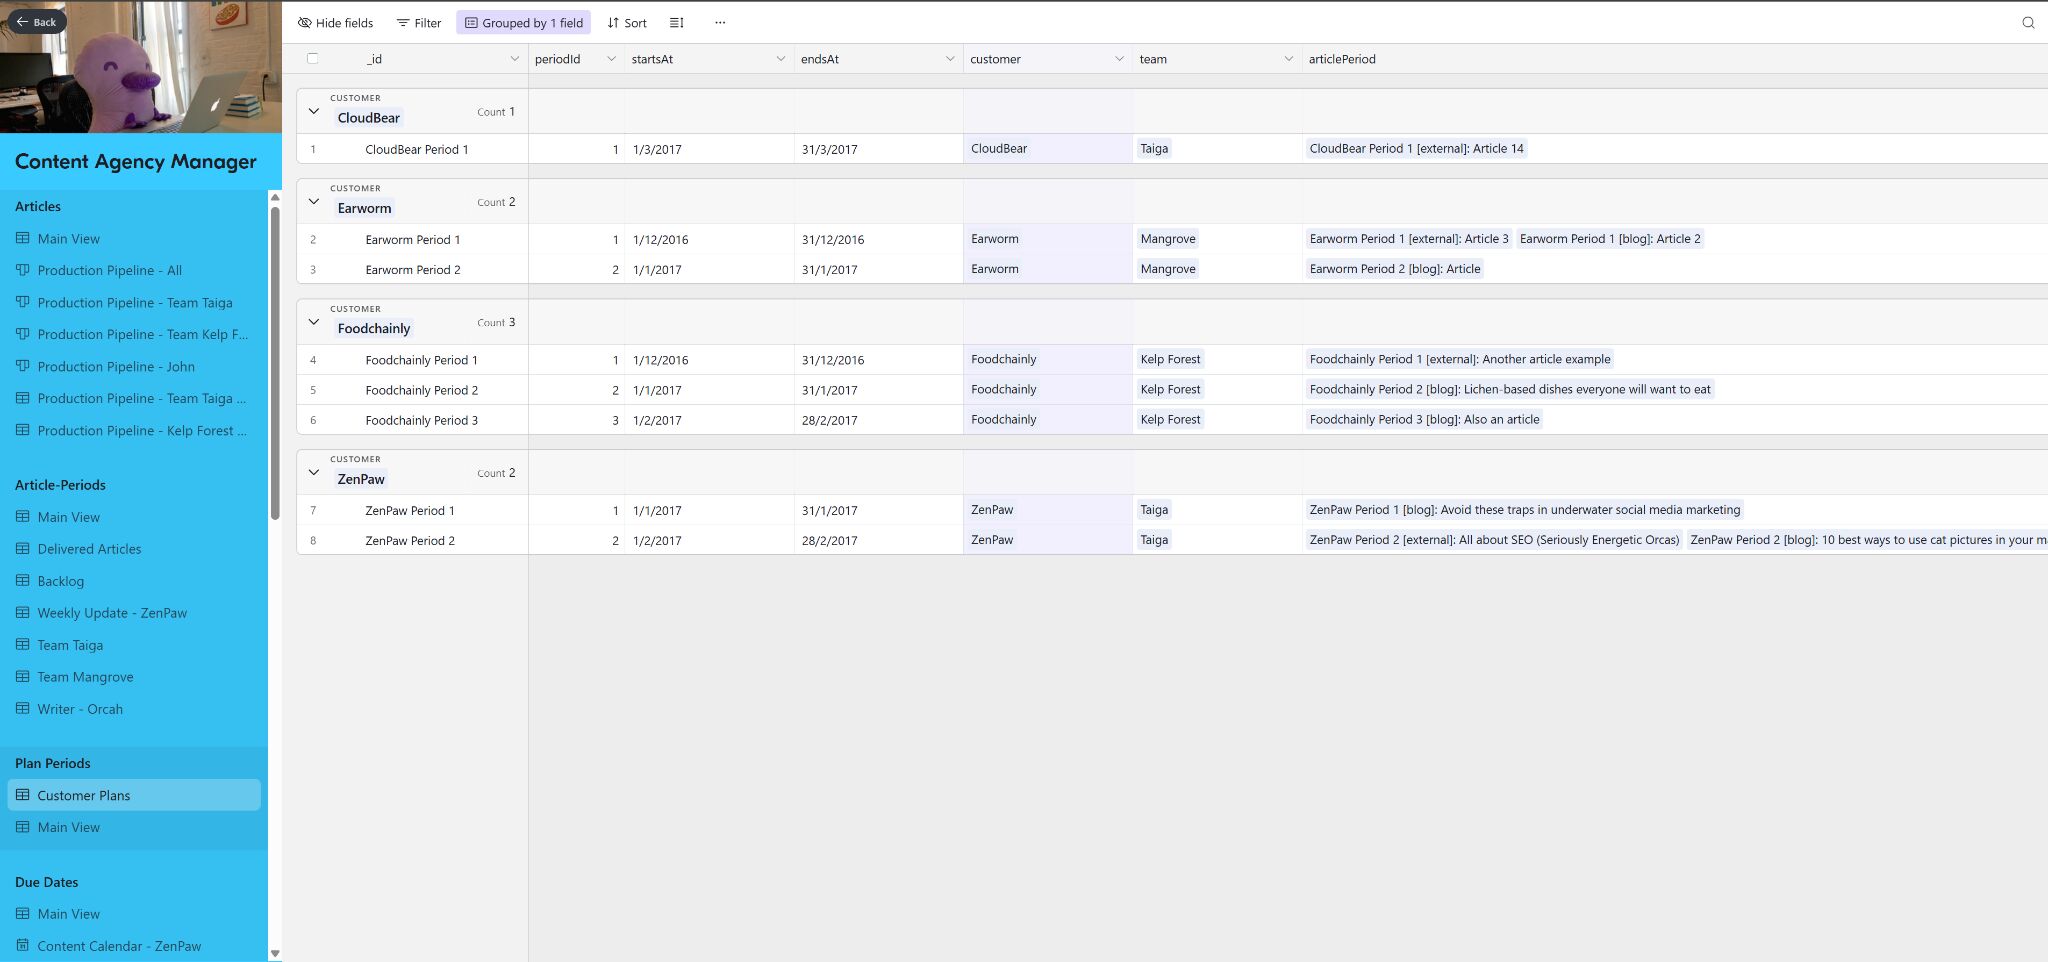Click the search magnifier icon
2048x962 pixels.
pos(2028,23)
